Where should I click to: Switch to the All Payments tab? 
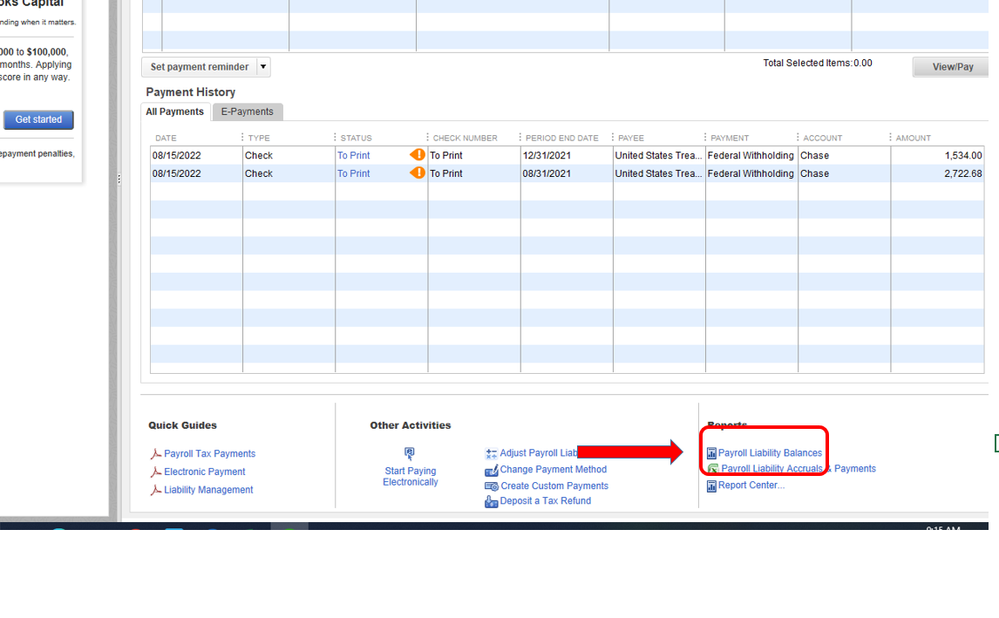175,112
